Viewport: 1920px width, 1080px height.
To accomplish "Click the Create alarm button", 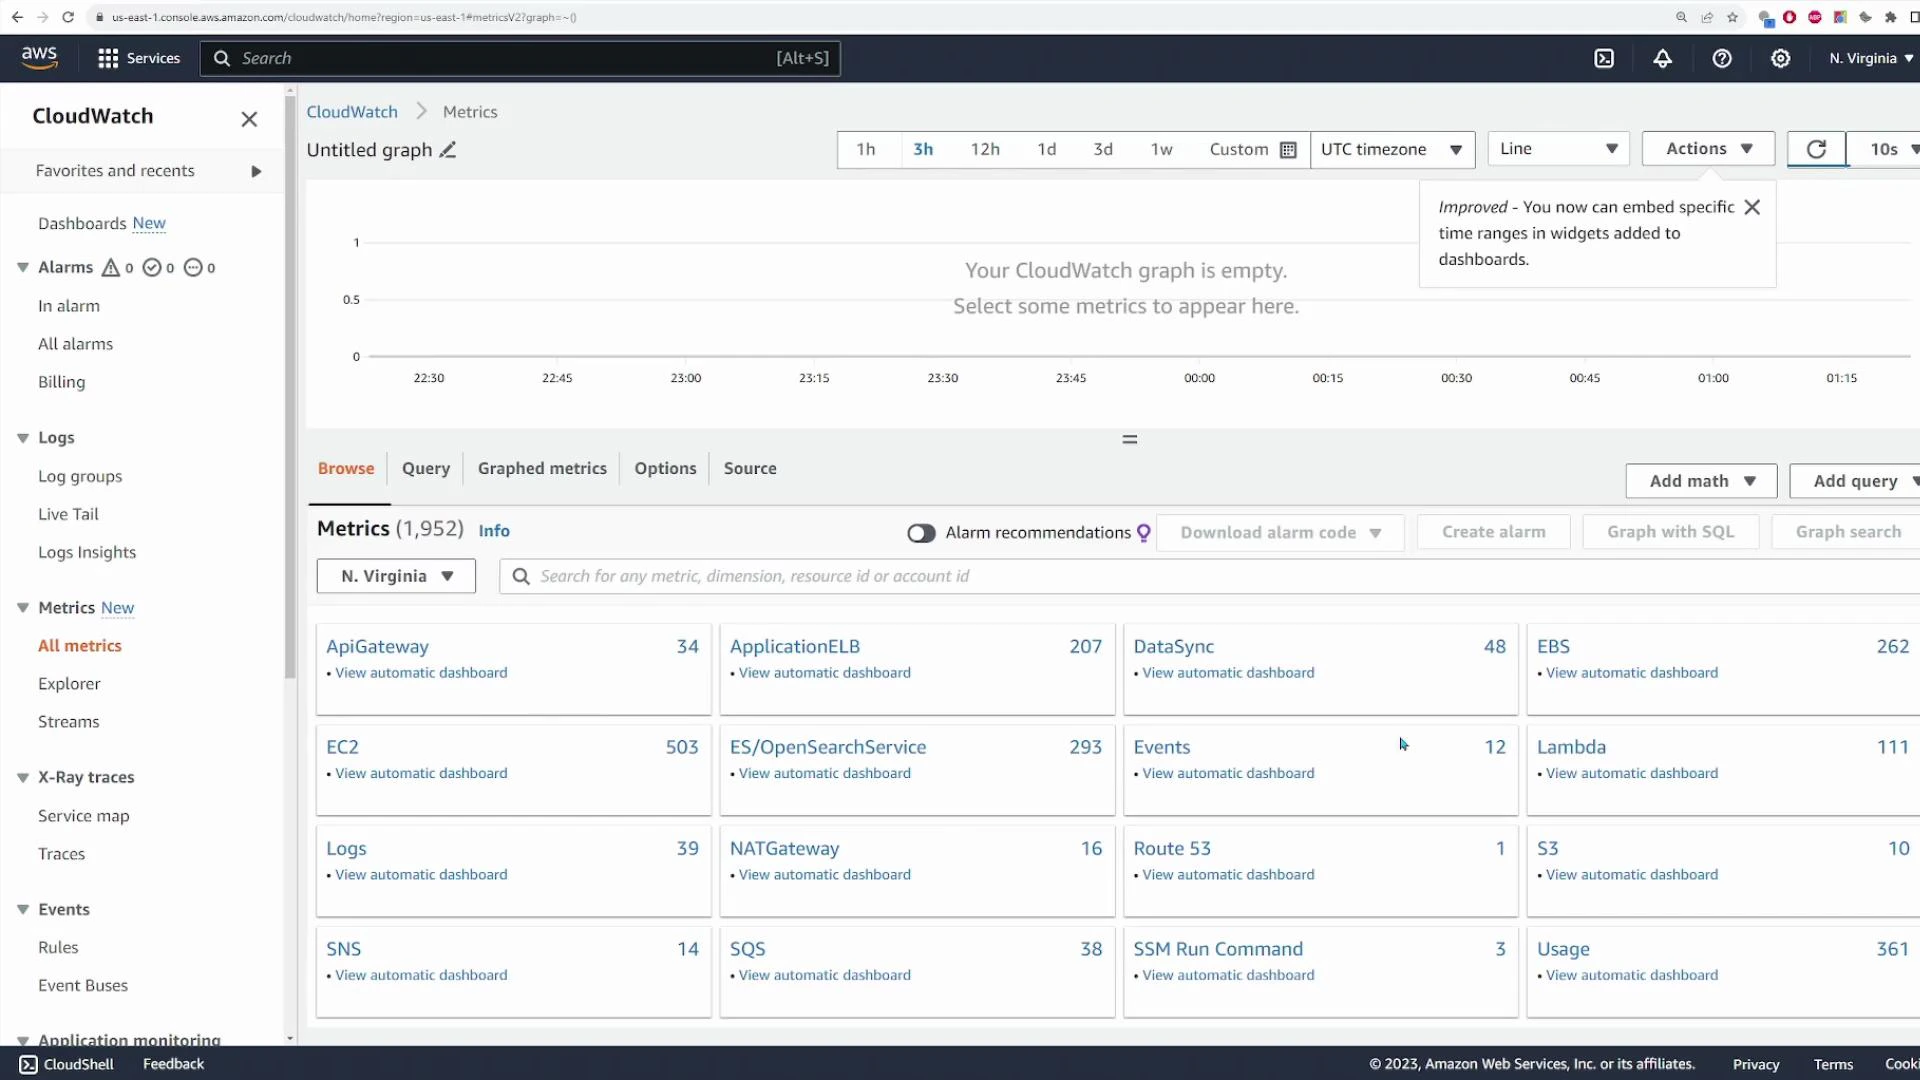I will click(x=1492, y=531).
